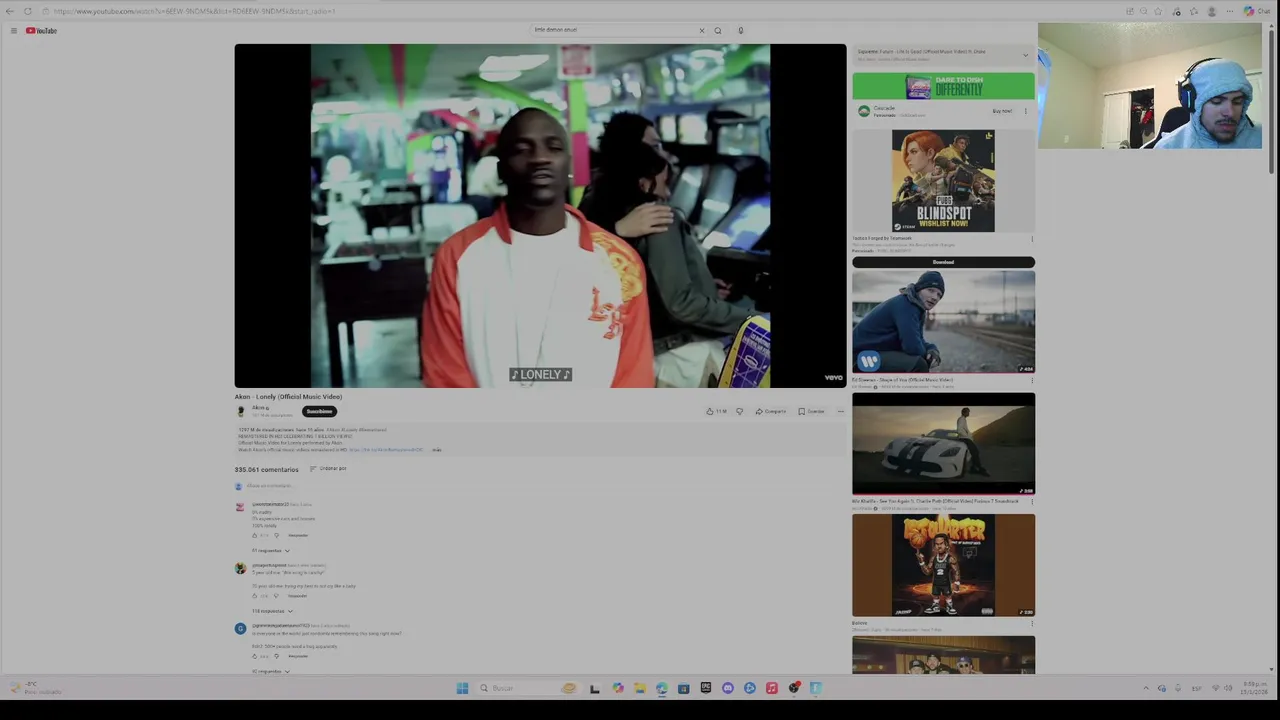The width and height of the screenshot is (1280, 720).
Task: Expand the 118 respuestas thread
Action: click(x=272, y=611)
